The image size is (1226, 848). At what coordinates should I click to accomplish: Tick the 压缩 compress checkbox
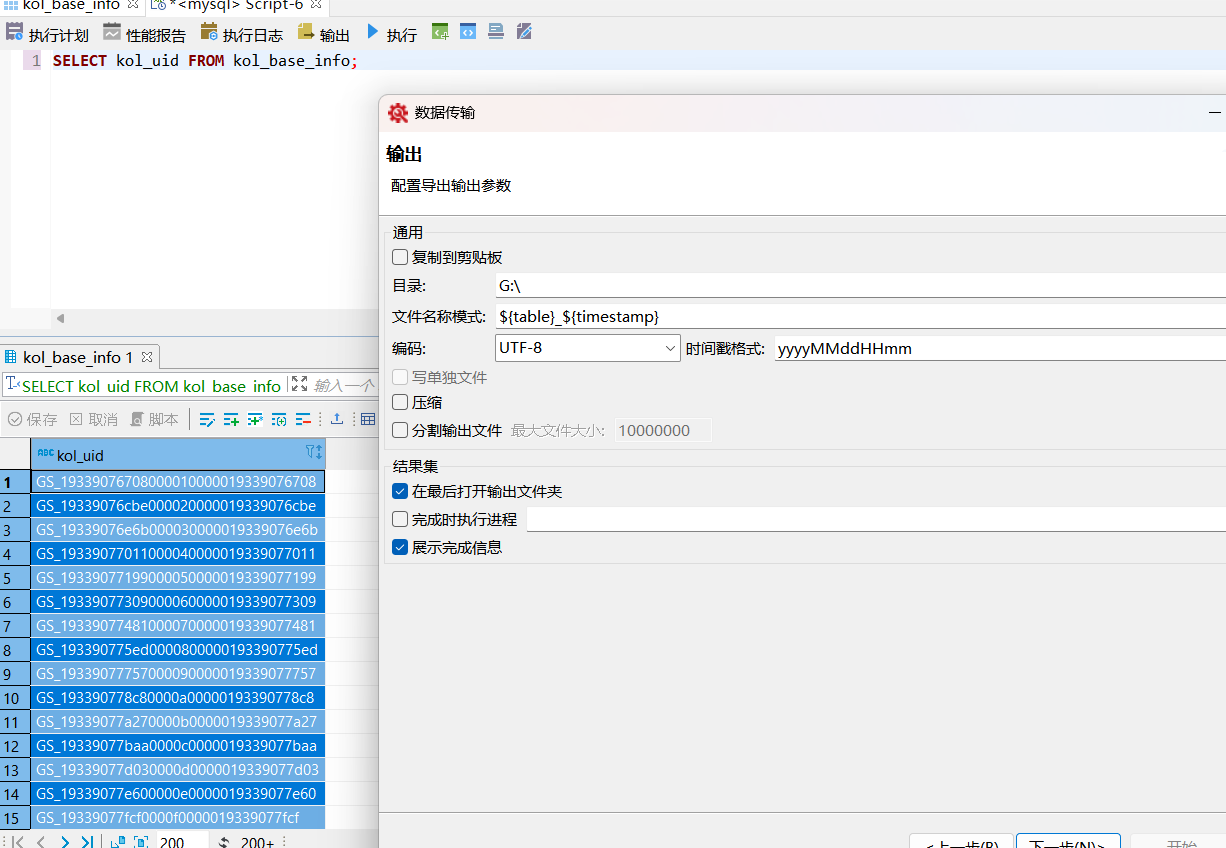pos(400,402)
